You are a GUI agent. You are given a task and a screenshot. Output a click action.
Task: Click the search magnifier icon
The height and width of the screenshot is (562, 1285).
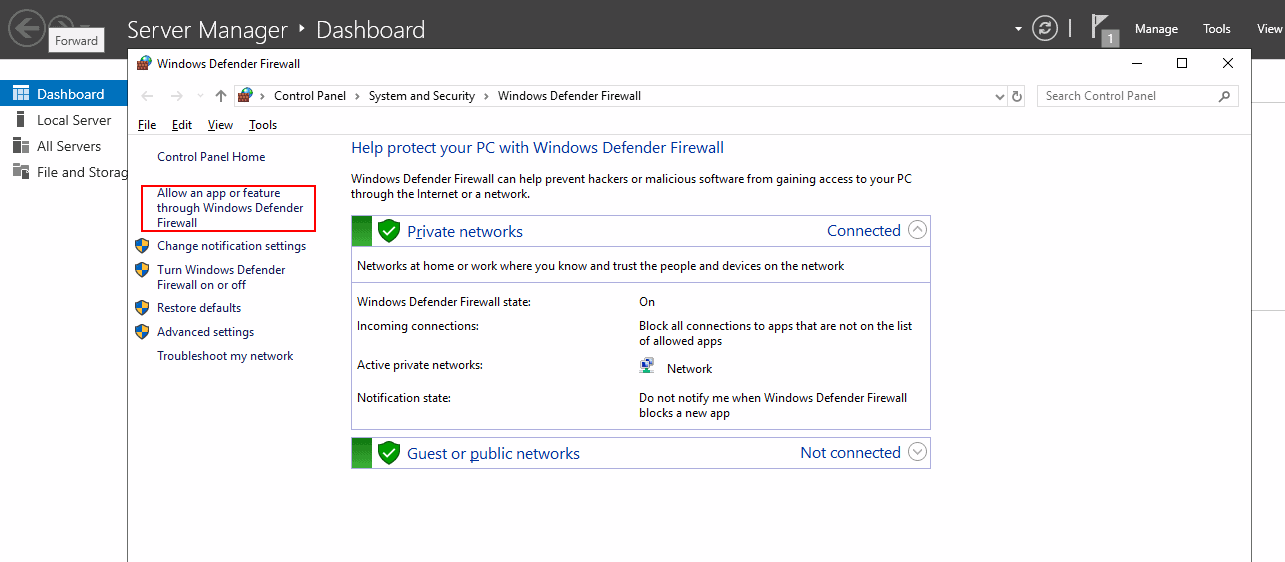[x=1224, y=96]
